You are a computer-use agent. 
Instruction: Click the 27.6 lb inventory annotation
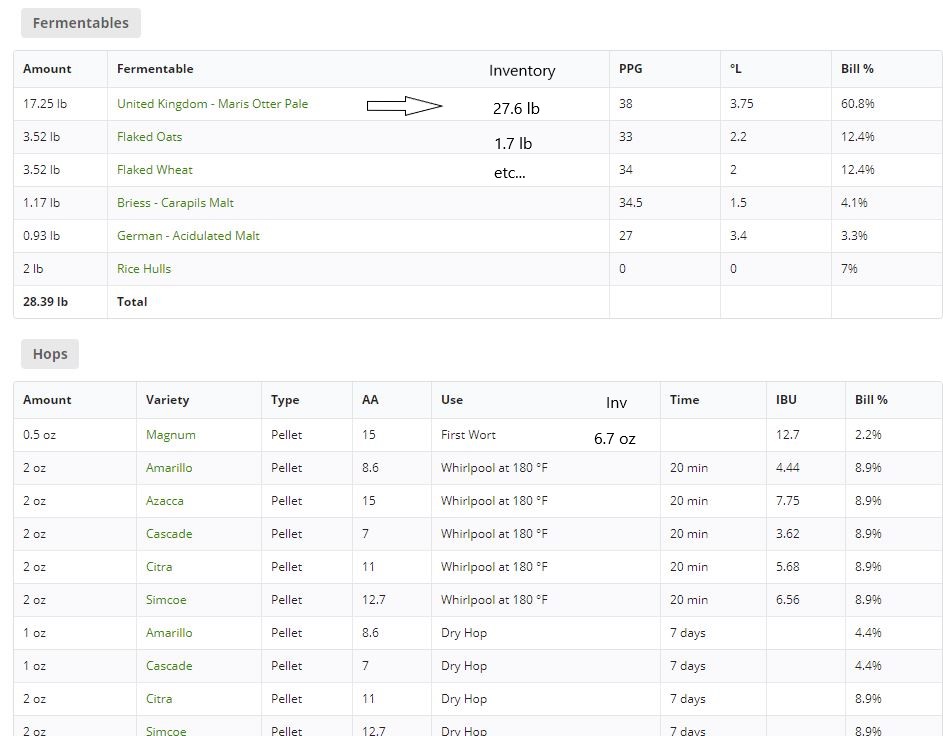pos(516,109)
